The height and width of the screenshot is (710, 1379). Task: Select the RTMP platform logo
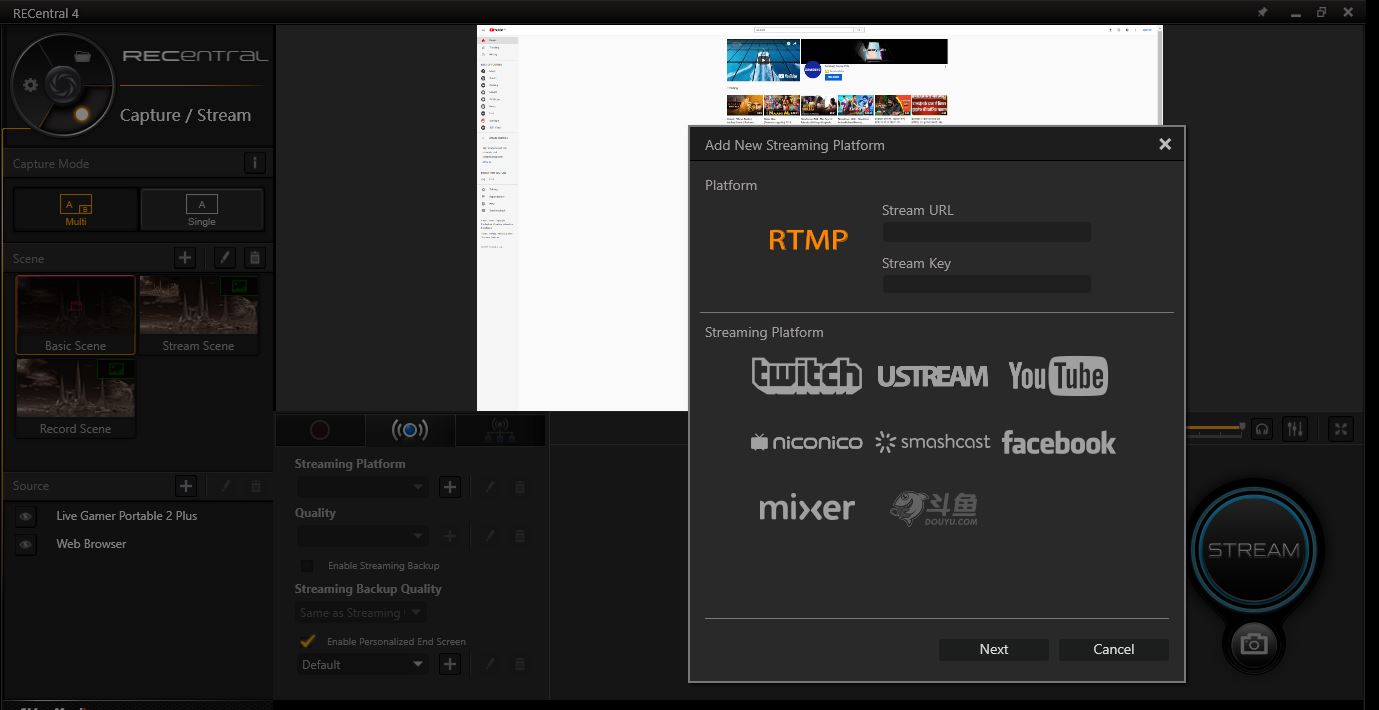pos(808,239)
